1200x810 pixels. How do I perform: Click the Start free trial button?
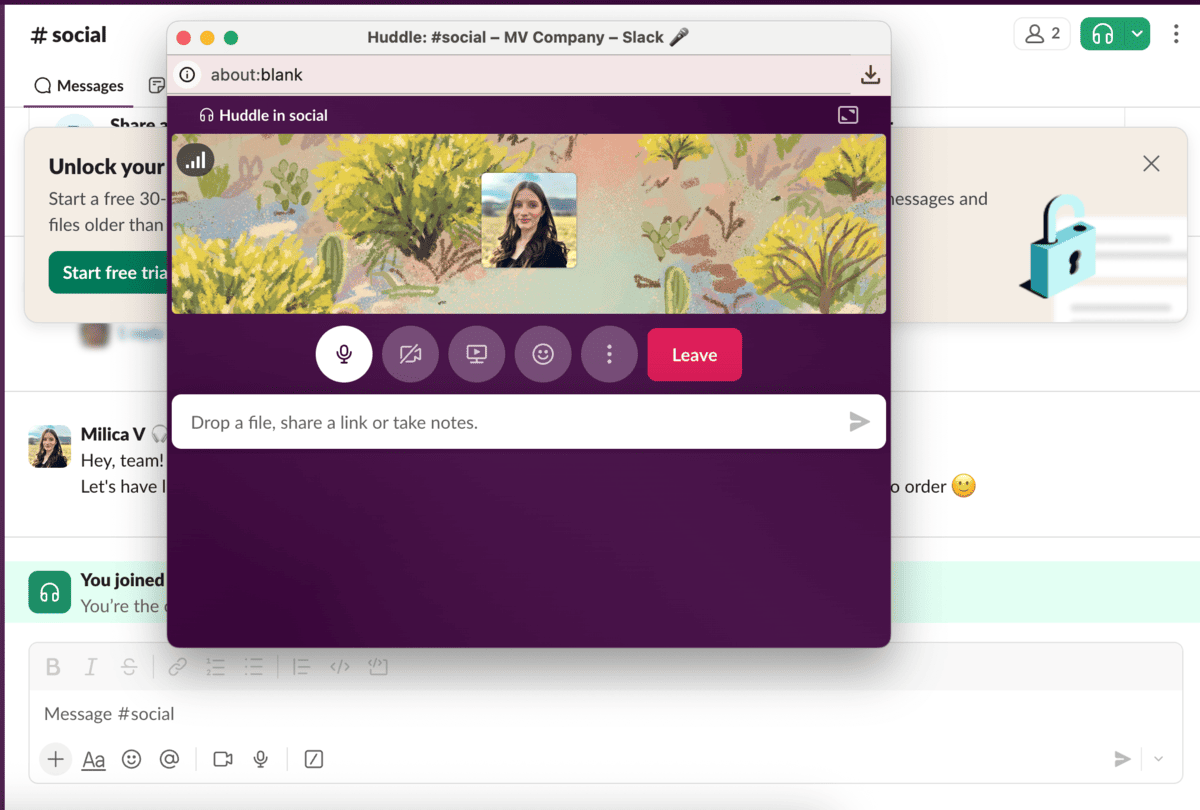coord(107,272)
